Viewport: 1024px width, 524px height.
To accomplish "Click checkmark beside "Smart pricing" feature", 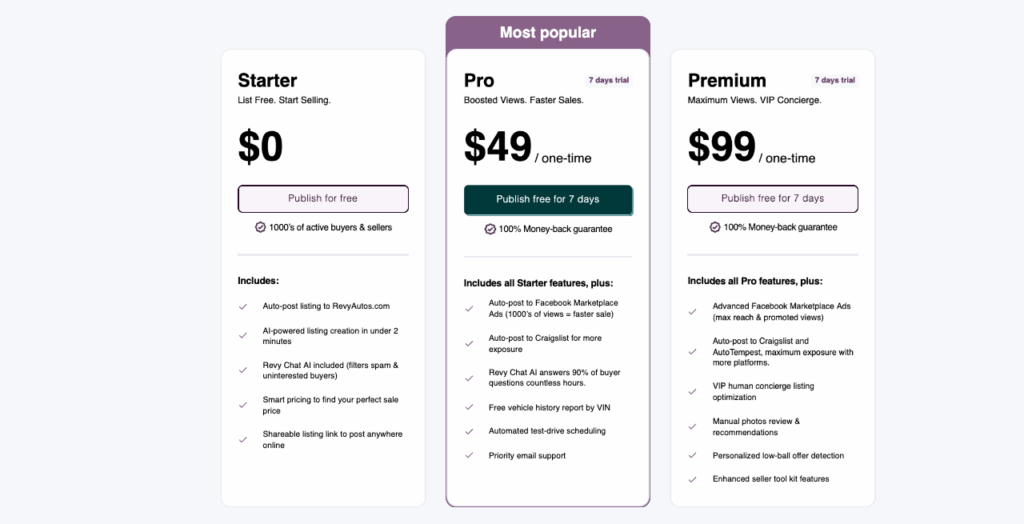I will click(243, 404).
